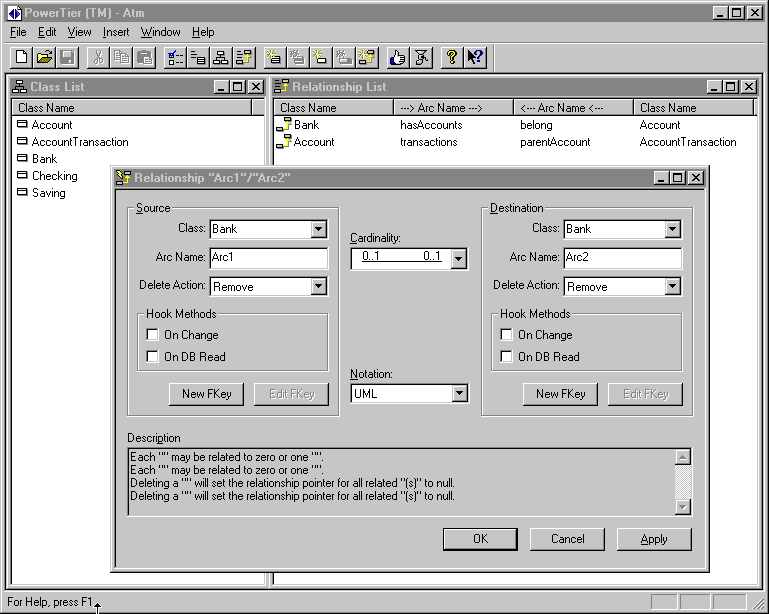Image resolution: width=769 pixels, height=614 pixels.
Task: Click the third starburst new-item toolbar icon
Action: pyautogui.click(x=320, y=57)
